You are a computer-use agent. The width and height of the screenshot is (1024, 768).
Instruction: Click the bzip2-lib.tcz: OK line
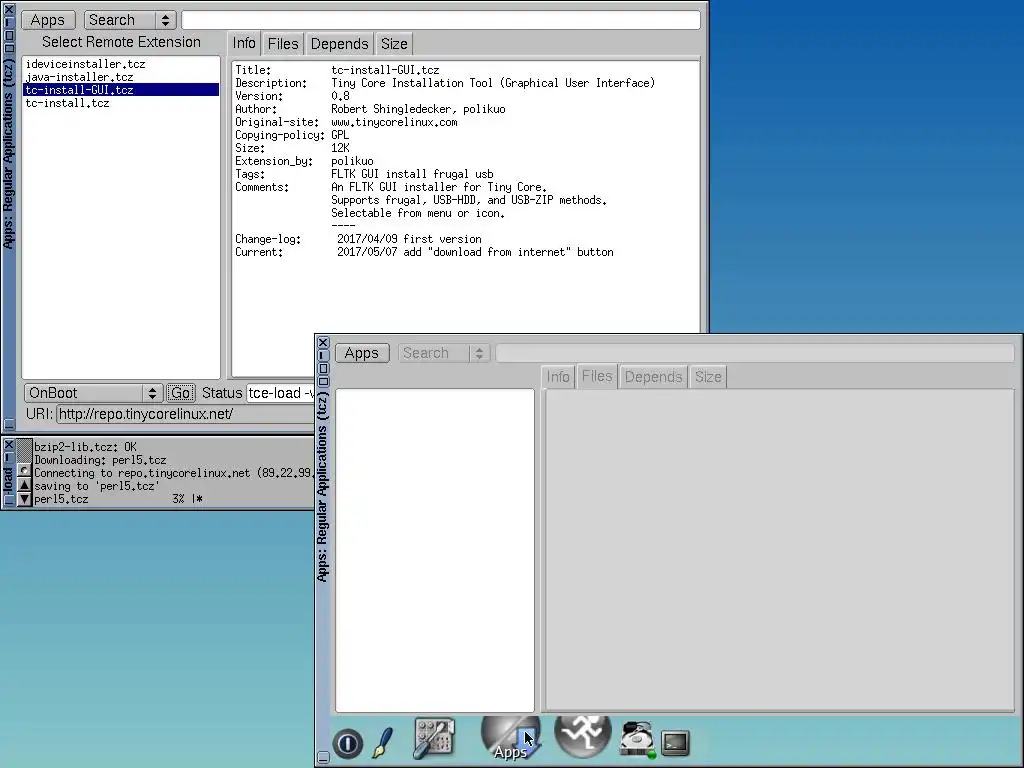86,447
